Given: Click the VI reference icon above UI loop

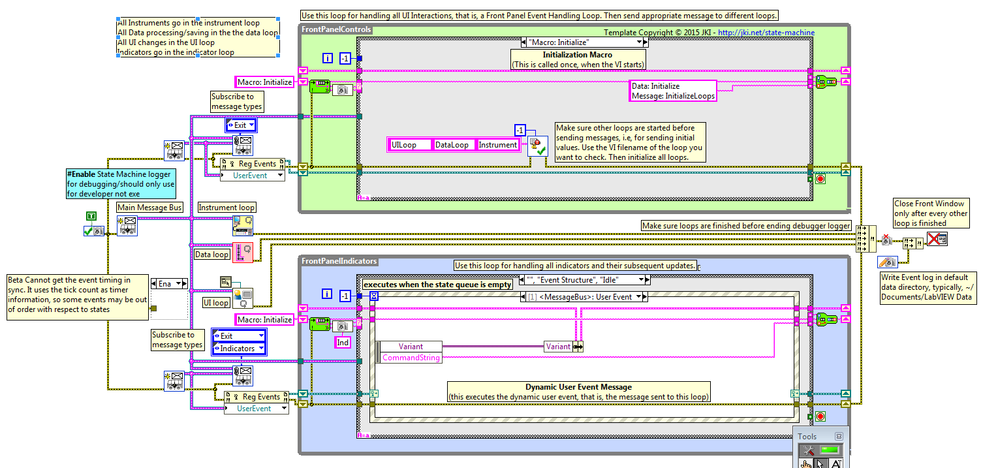Looking at the screenshot, I should tap(227, 281).
